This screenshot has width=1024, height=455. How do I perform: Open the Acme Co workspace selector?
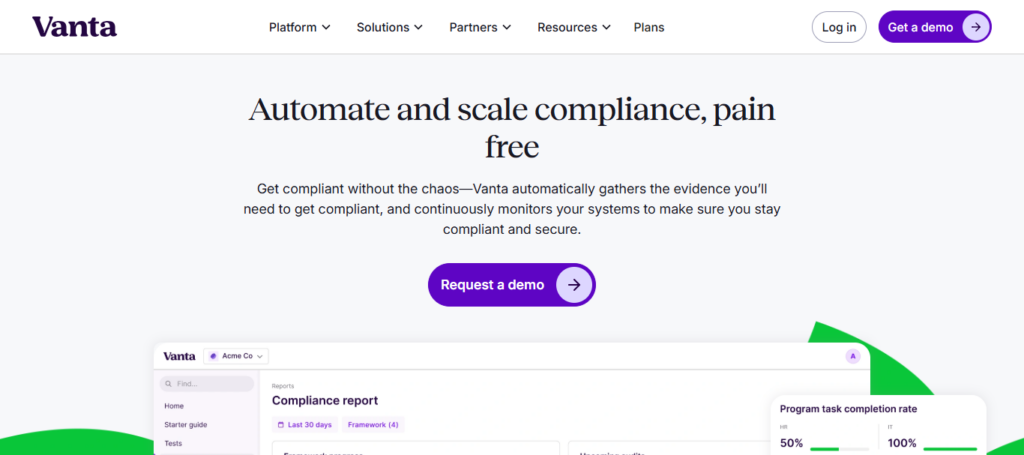[x=236, y=356]
